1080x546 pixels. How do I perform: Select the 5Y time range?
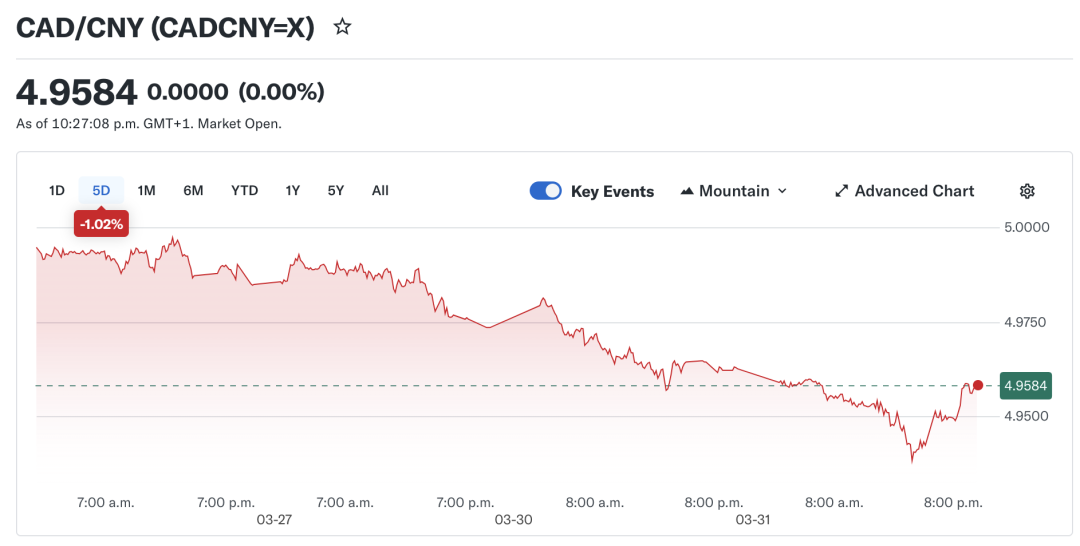point(336,190)
